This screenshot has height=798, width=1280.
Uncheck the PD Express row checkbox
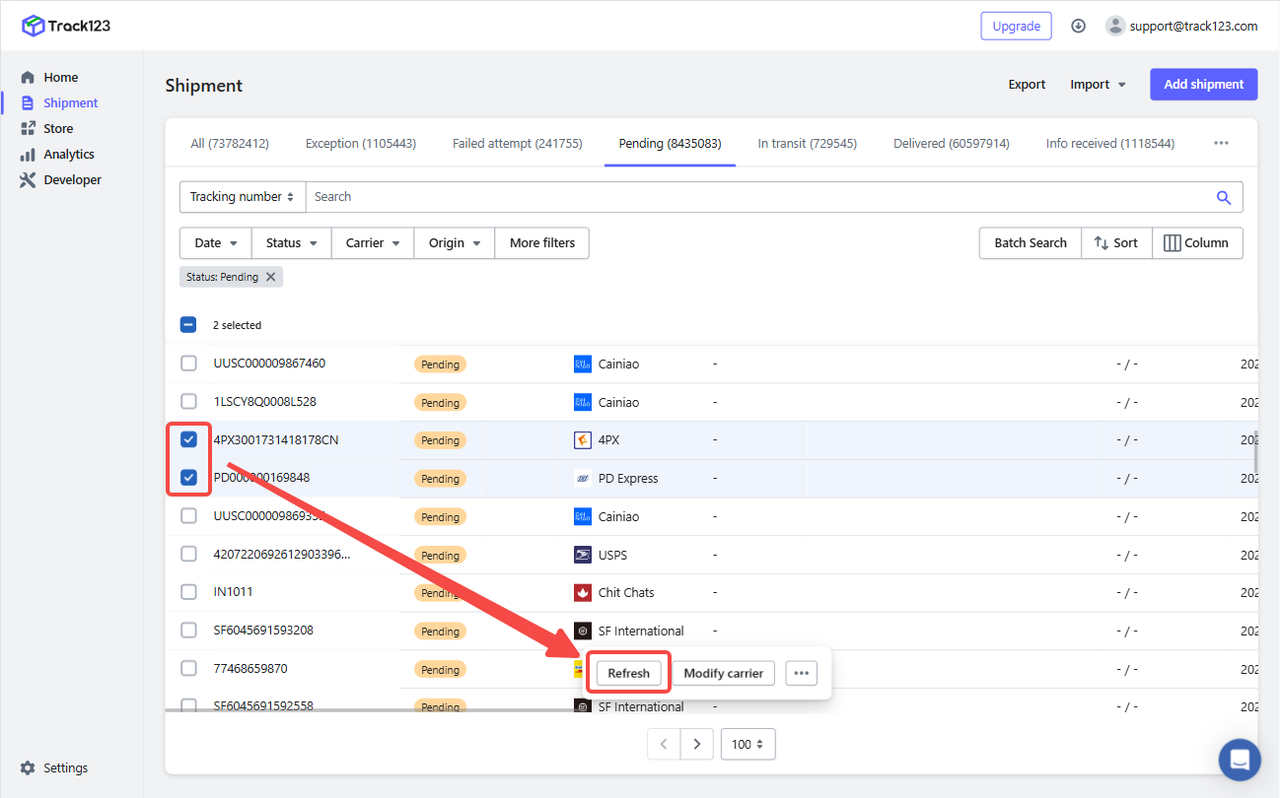point(189,478)
